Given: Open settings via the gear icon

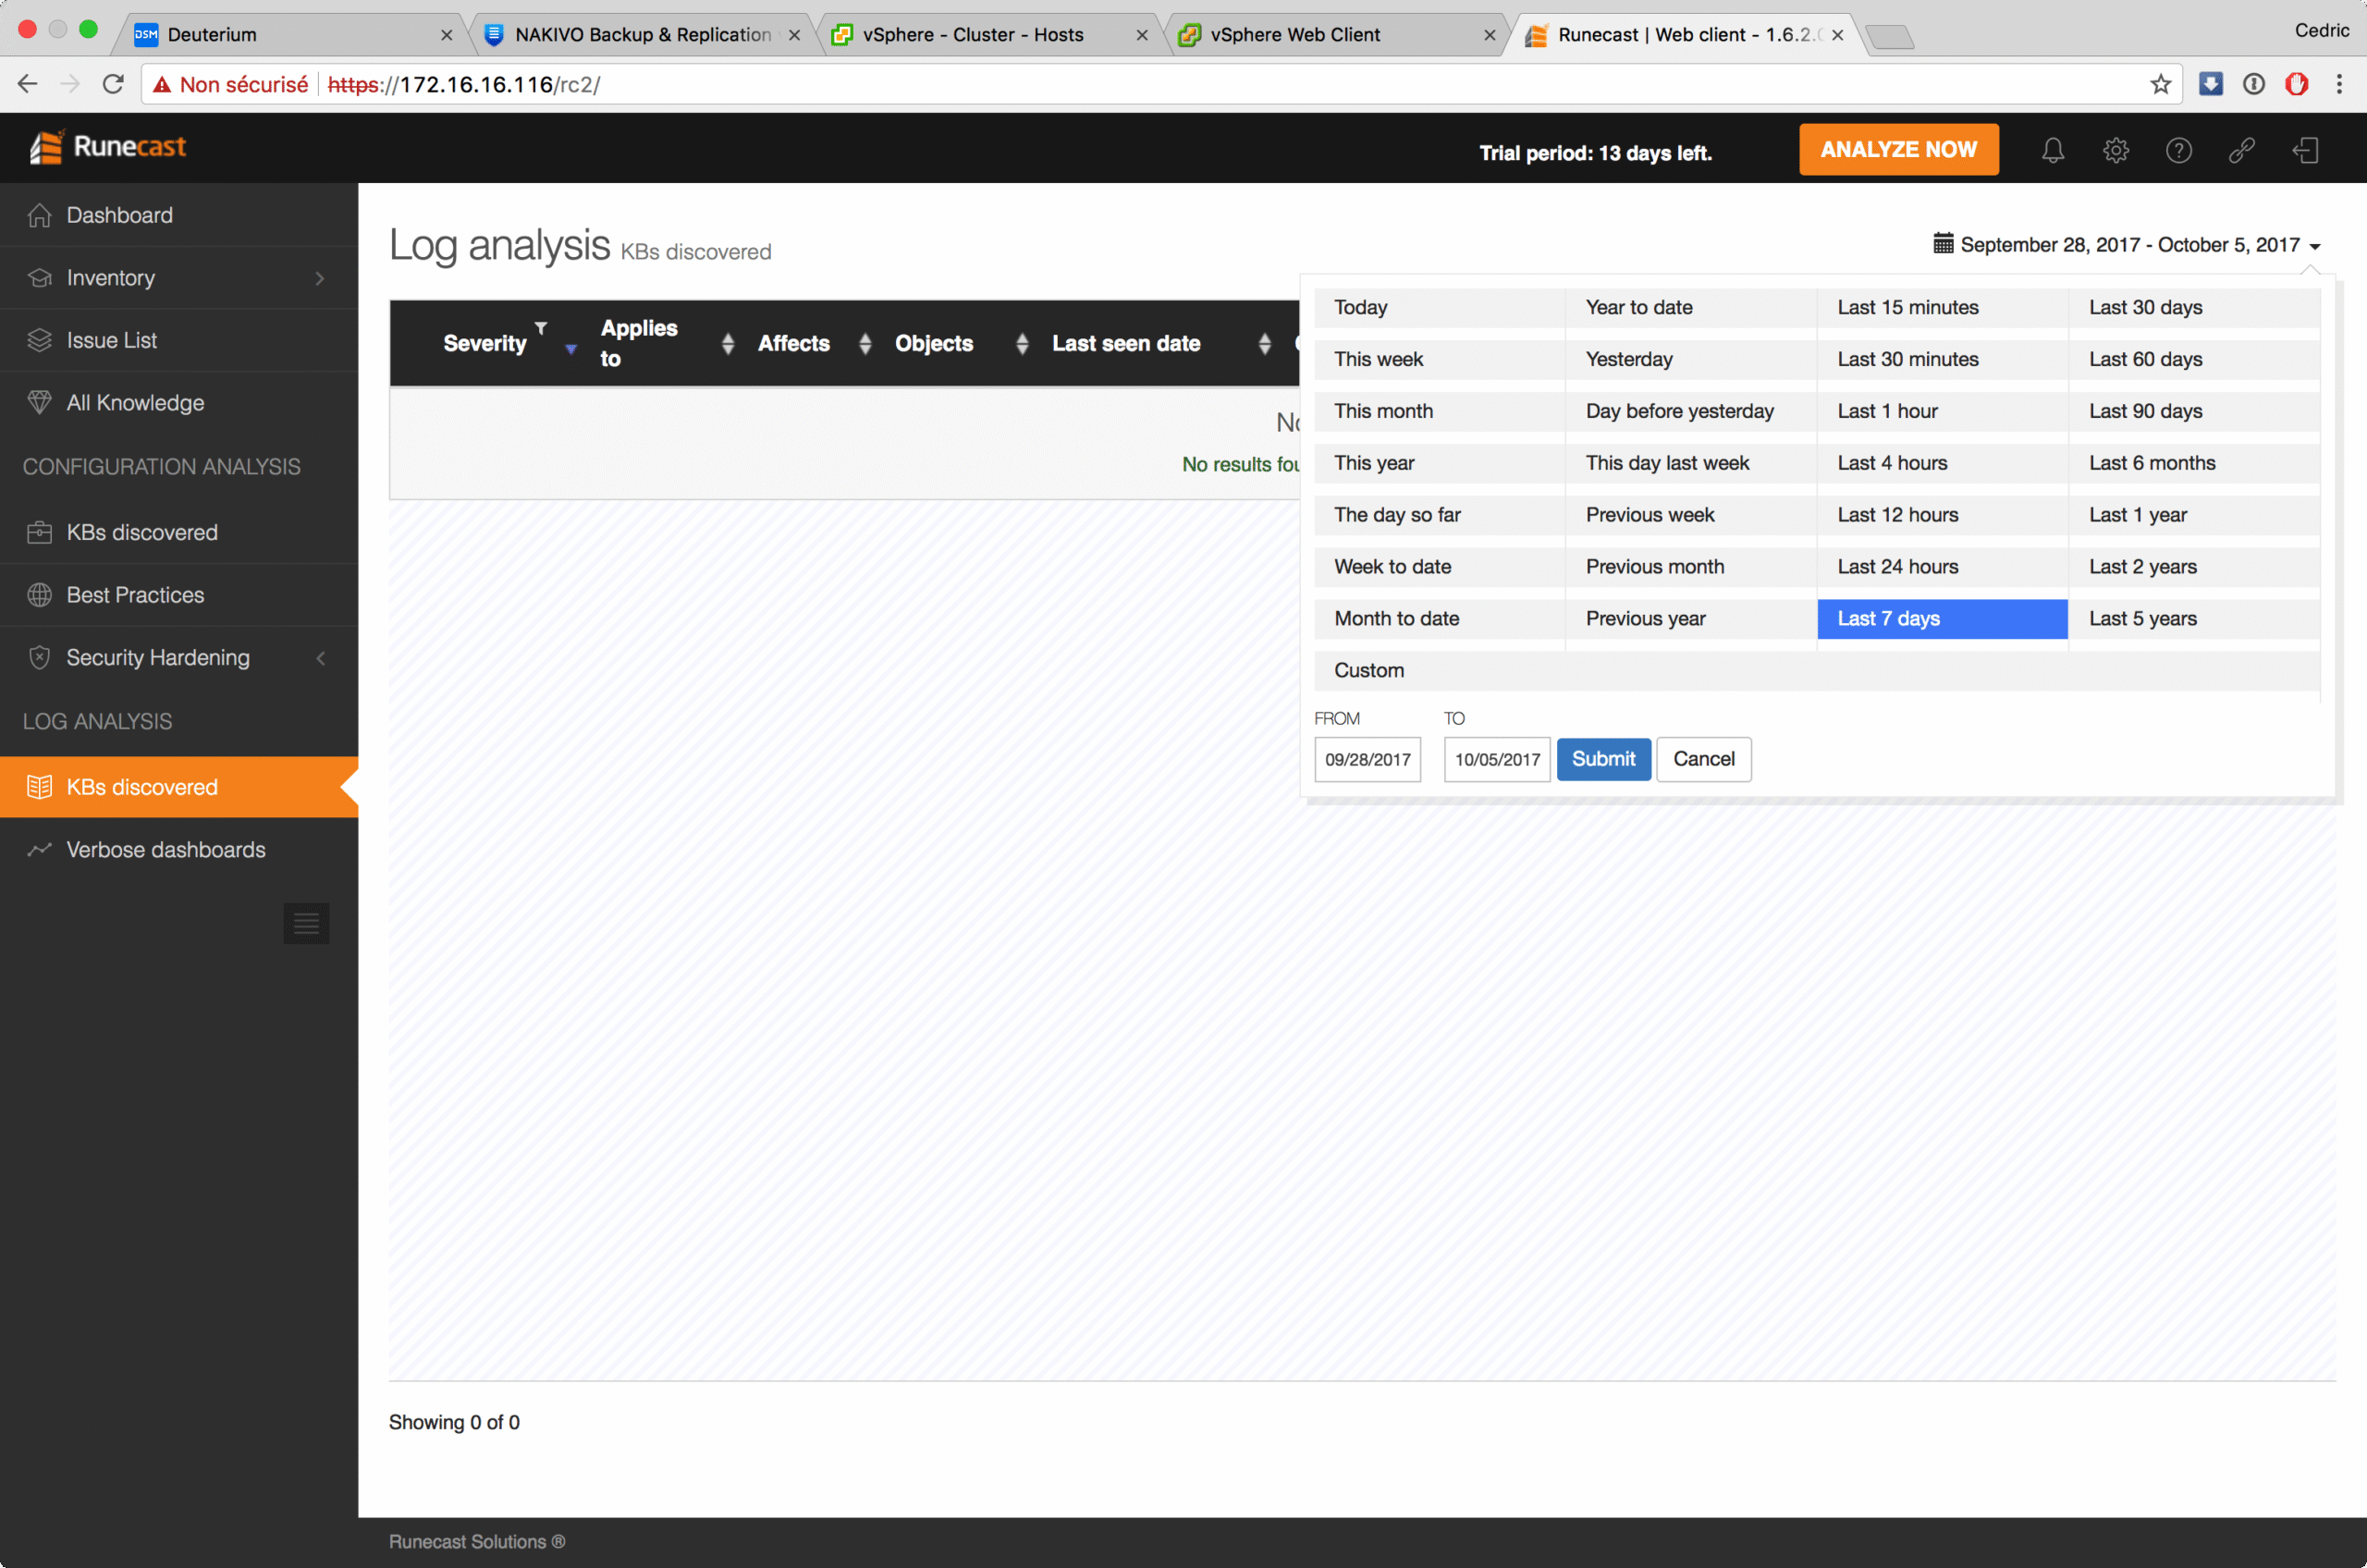Looking at the screenshot, I should click(2115, 150).
